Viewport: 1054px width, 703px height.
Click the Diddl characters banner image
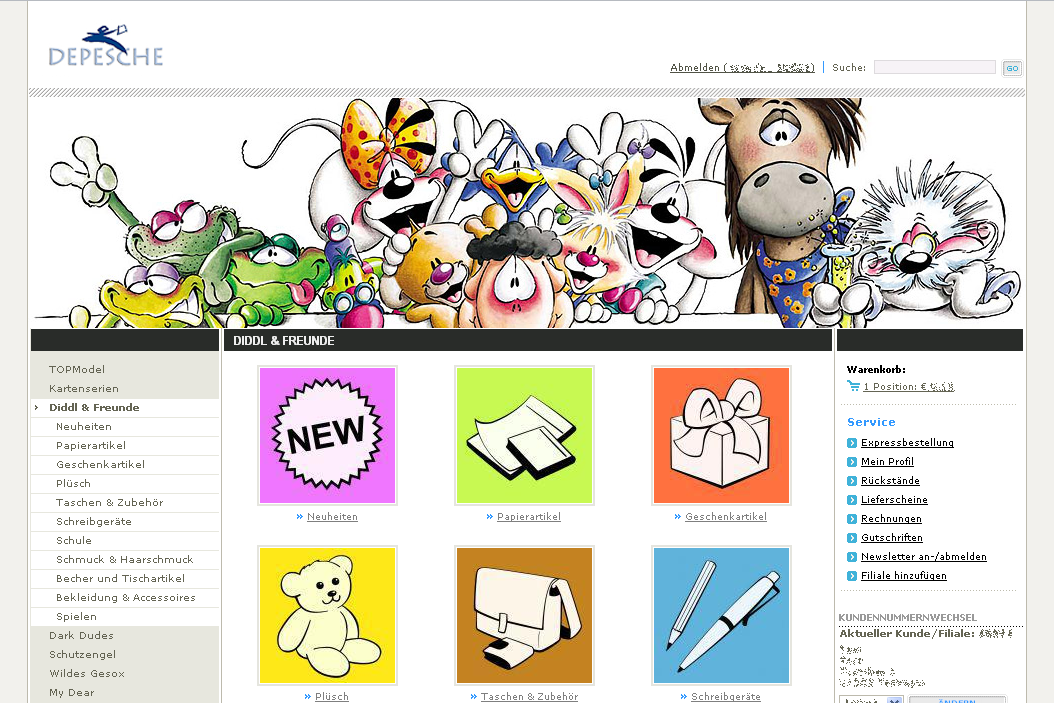tap(527, 213)
